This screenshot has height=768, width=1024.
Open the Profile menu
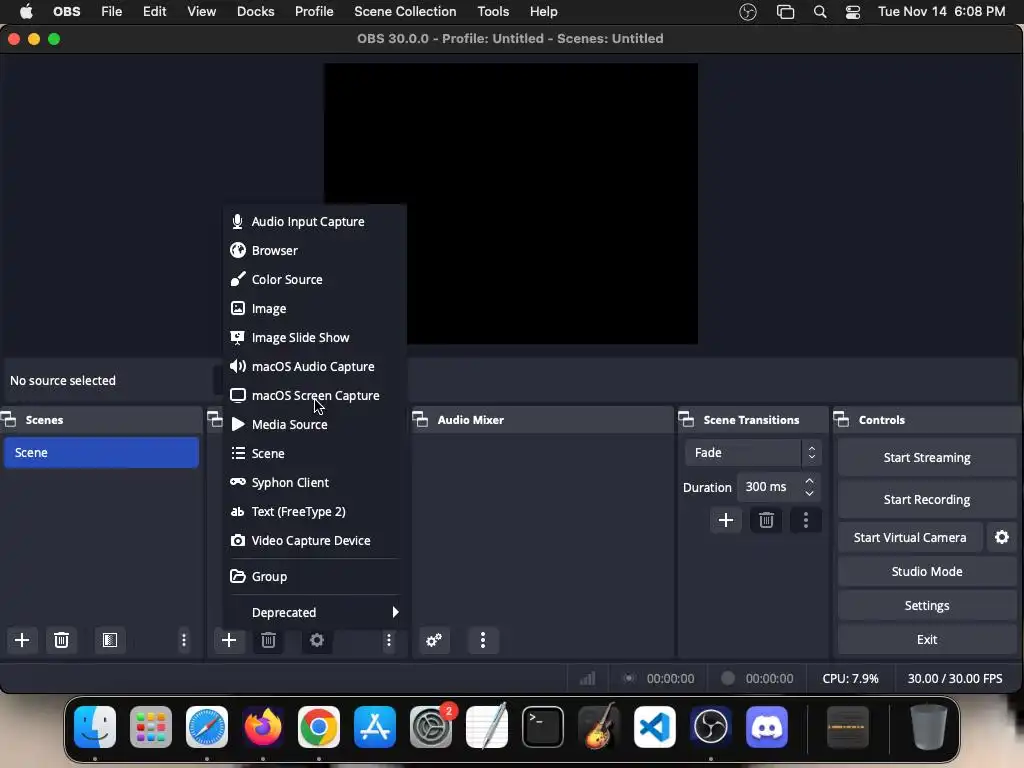click(314, 12)
